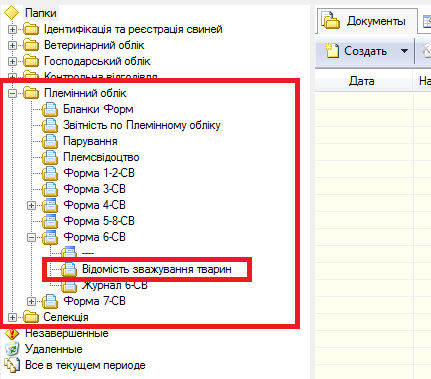Select Форма 4-СВ label
This screenshot has width=431, height=379.
(94, 205)
